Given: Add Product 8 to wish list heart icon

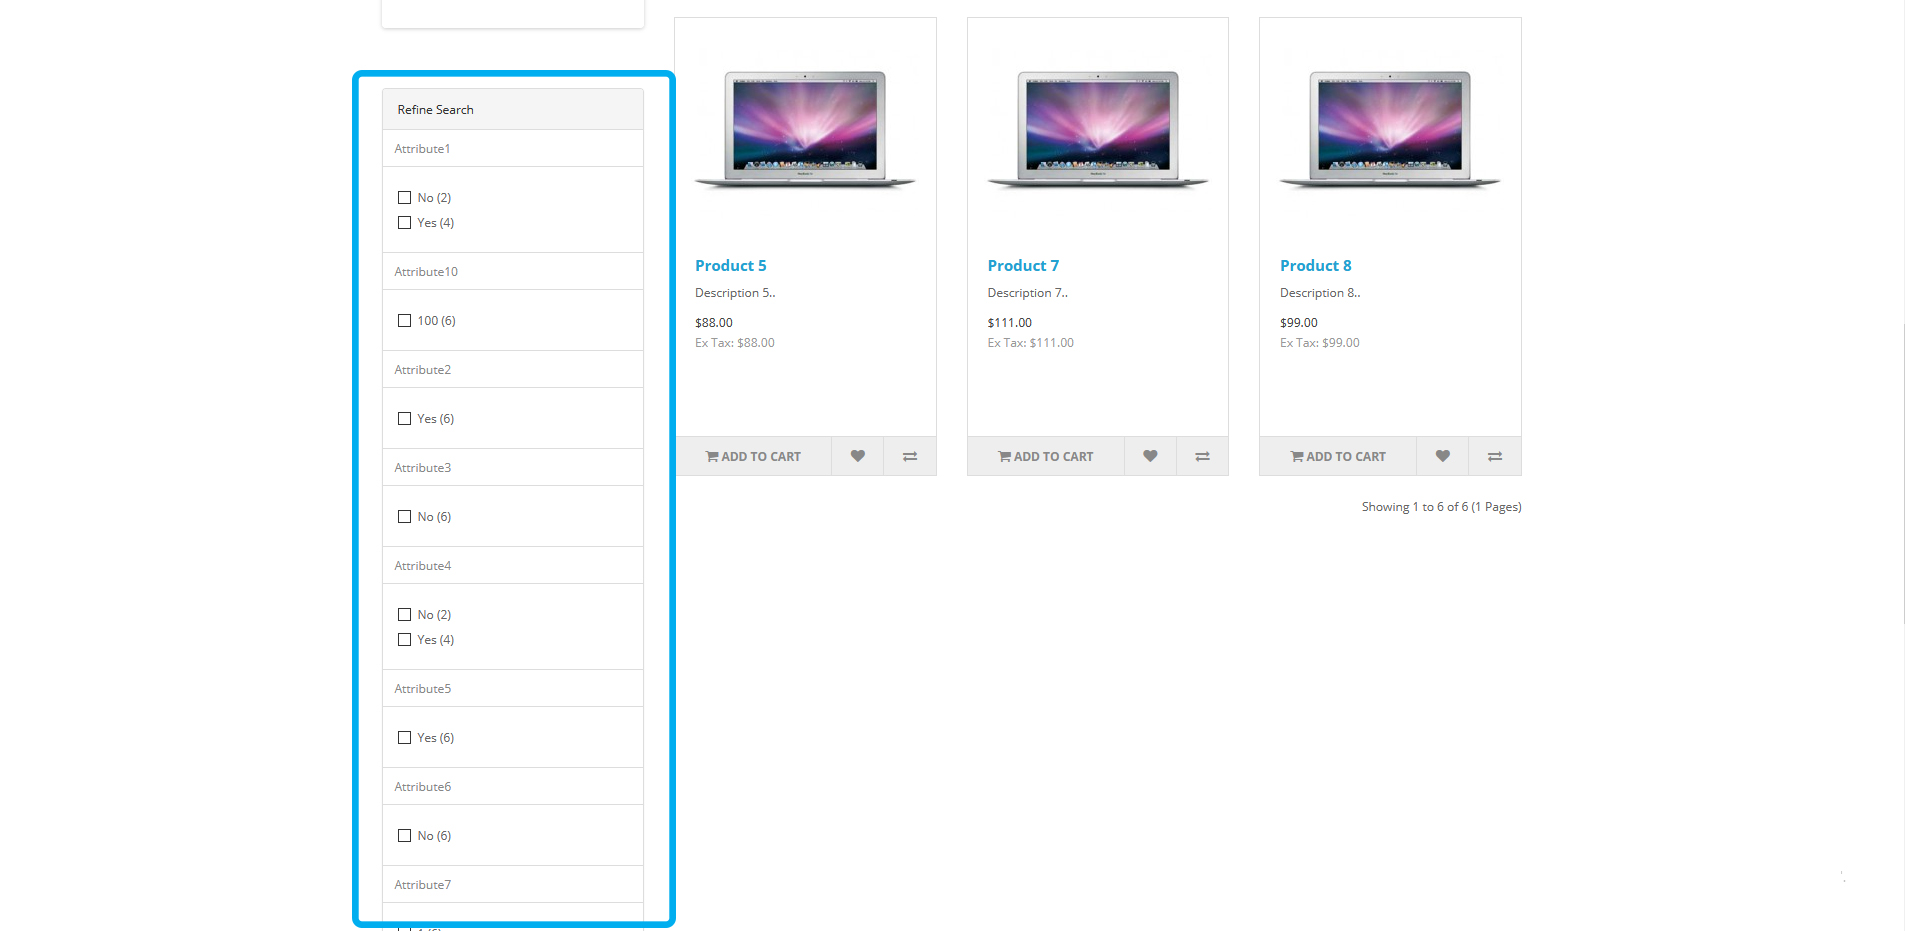Looking at the screenshot, I should click(1443, 456).
